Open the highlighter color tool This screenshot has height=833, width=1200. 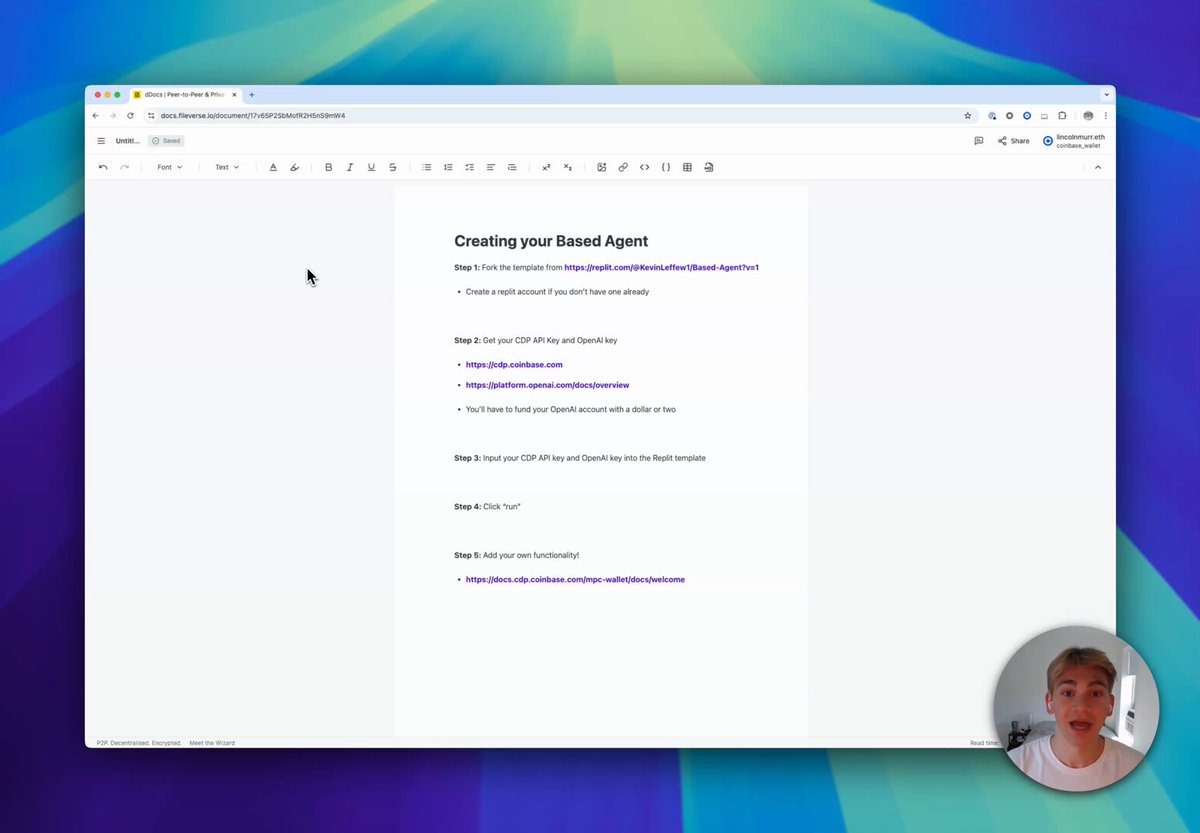294,167
